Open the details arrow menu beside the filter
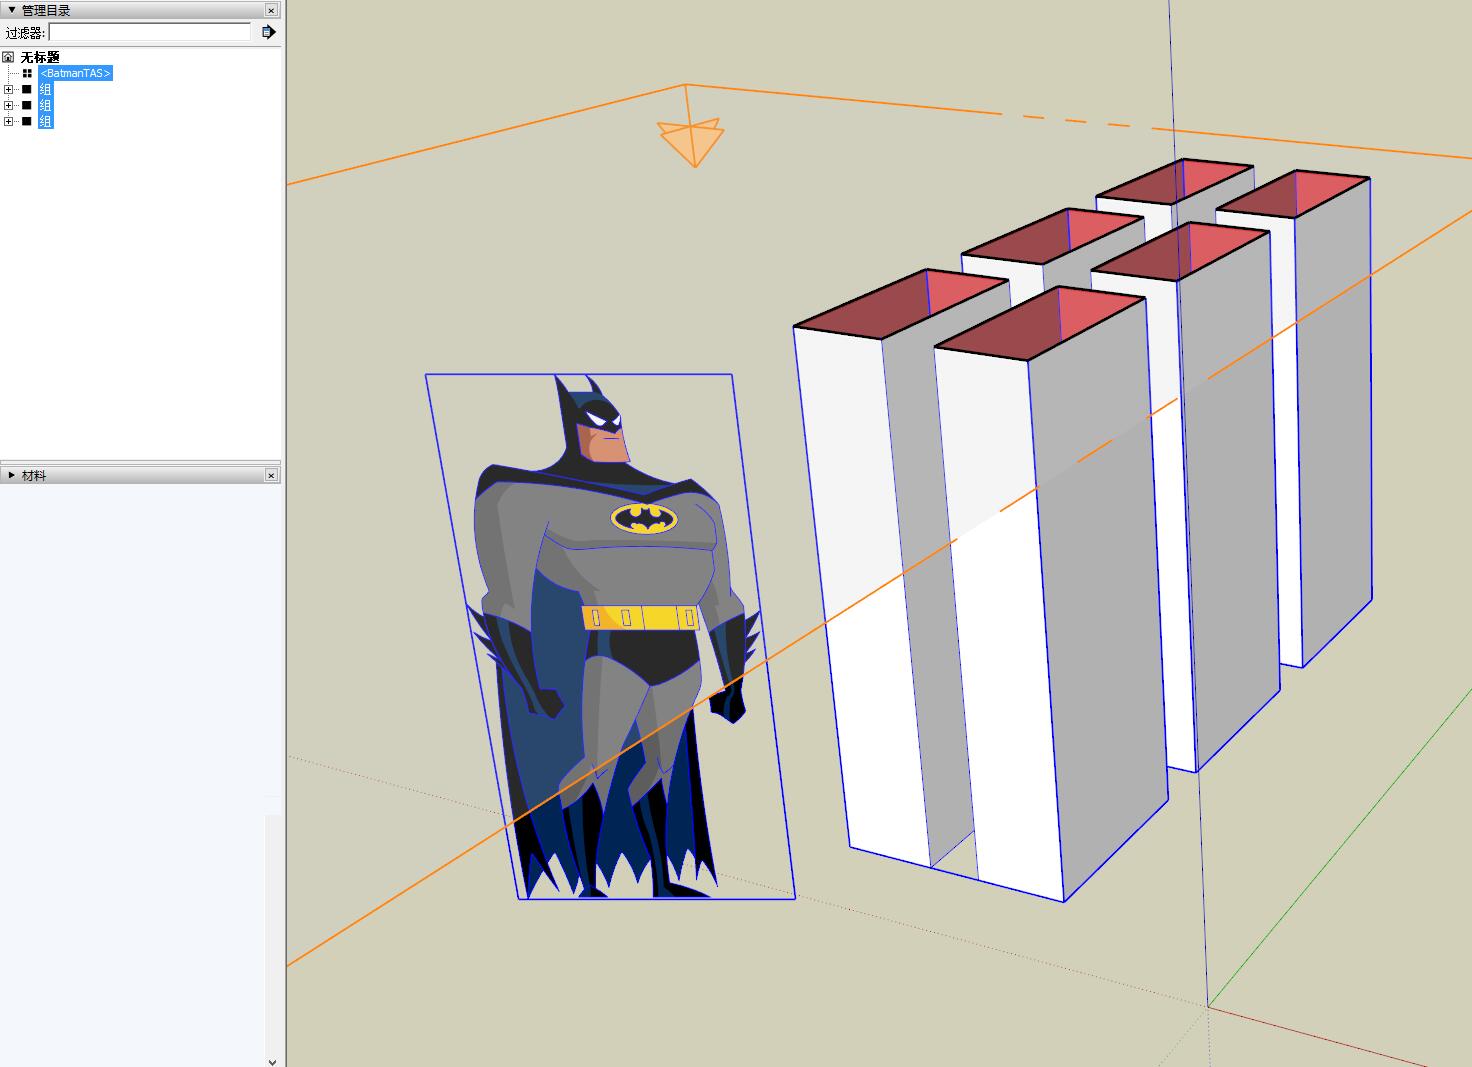Image resolution: width=1472 pixels, height=1067 pixels. tap(268, 32)
